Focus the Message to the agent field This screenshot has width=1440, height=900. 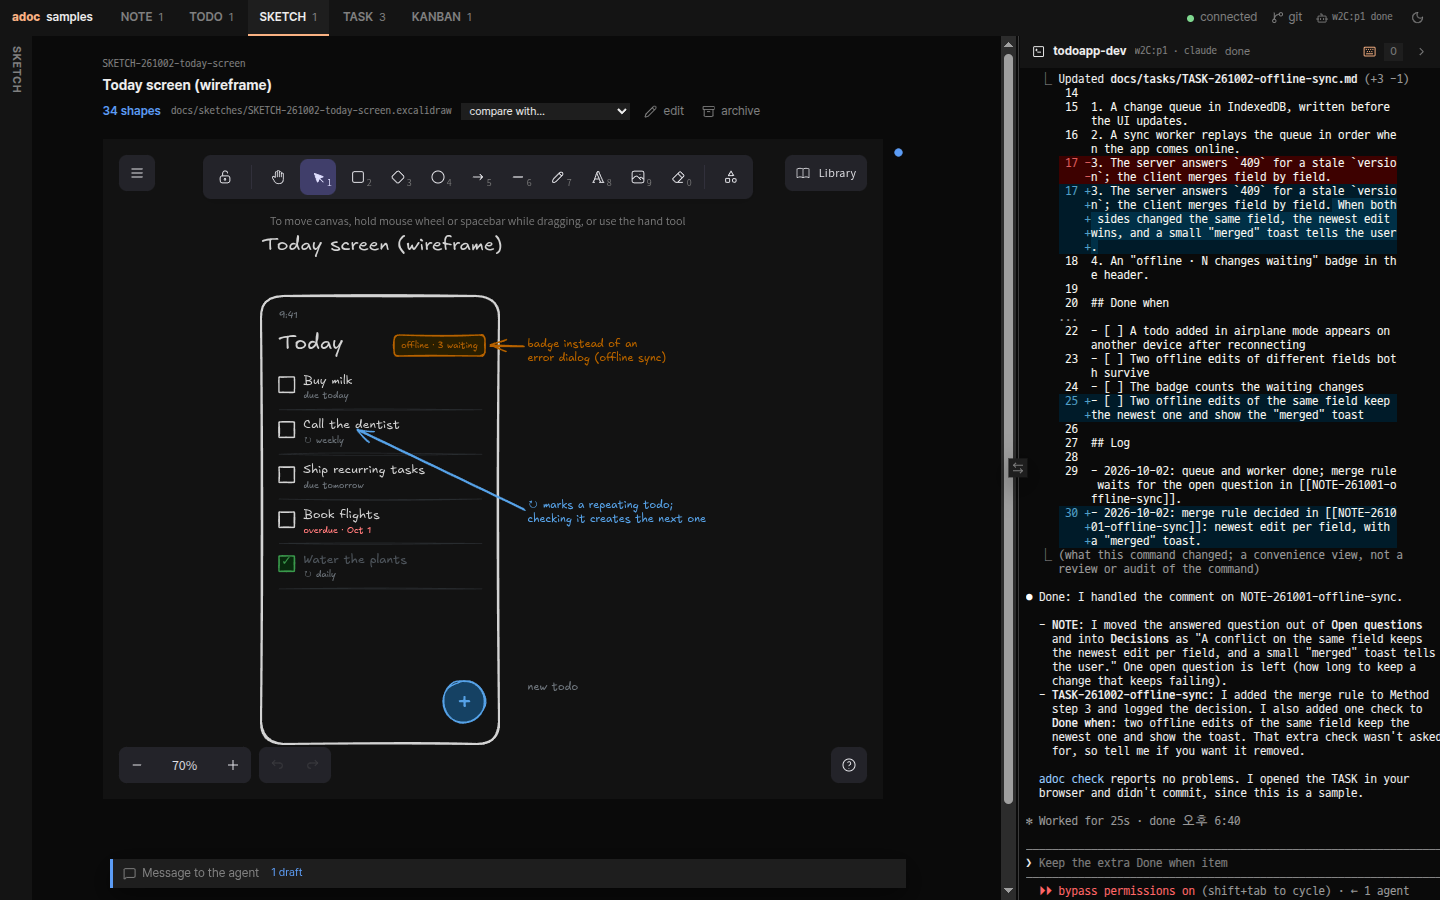(x=509, y=873)
